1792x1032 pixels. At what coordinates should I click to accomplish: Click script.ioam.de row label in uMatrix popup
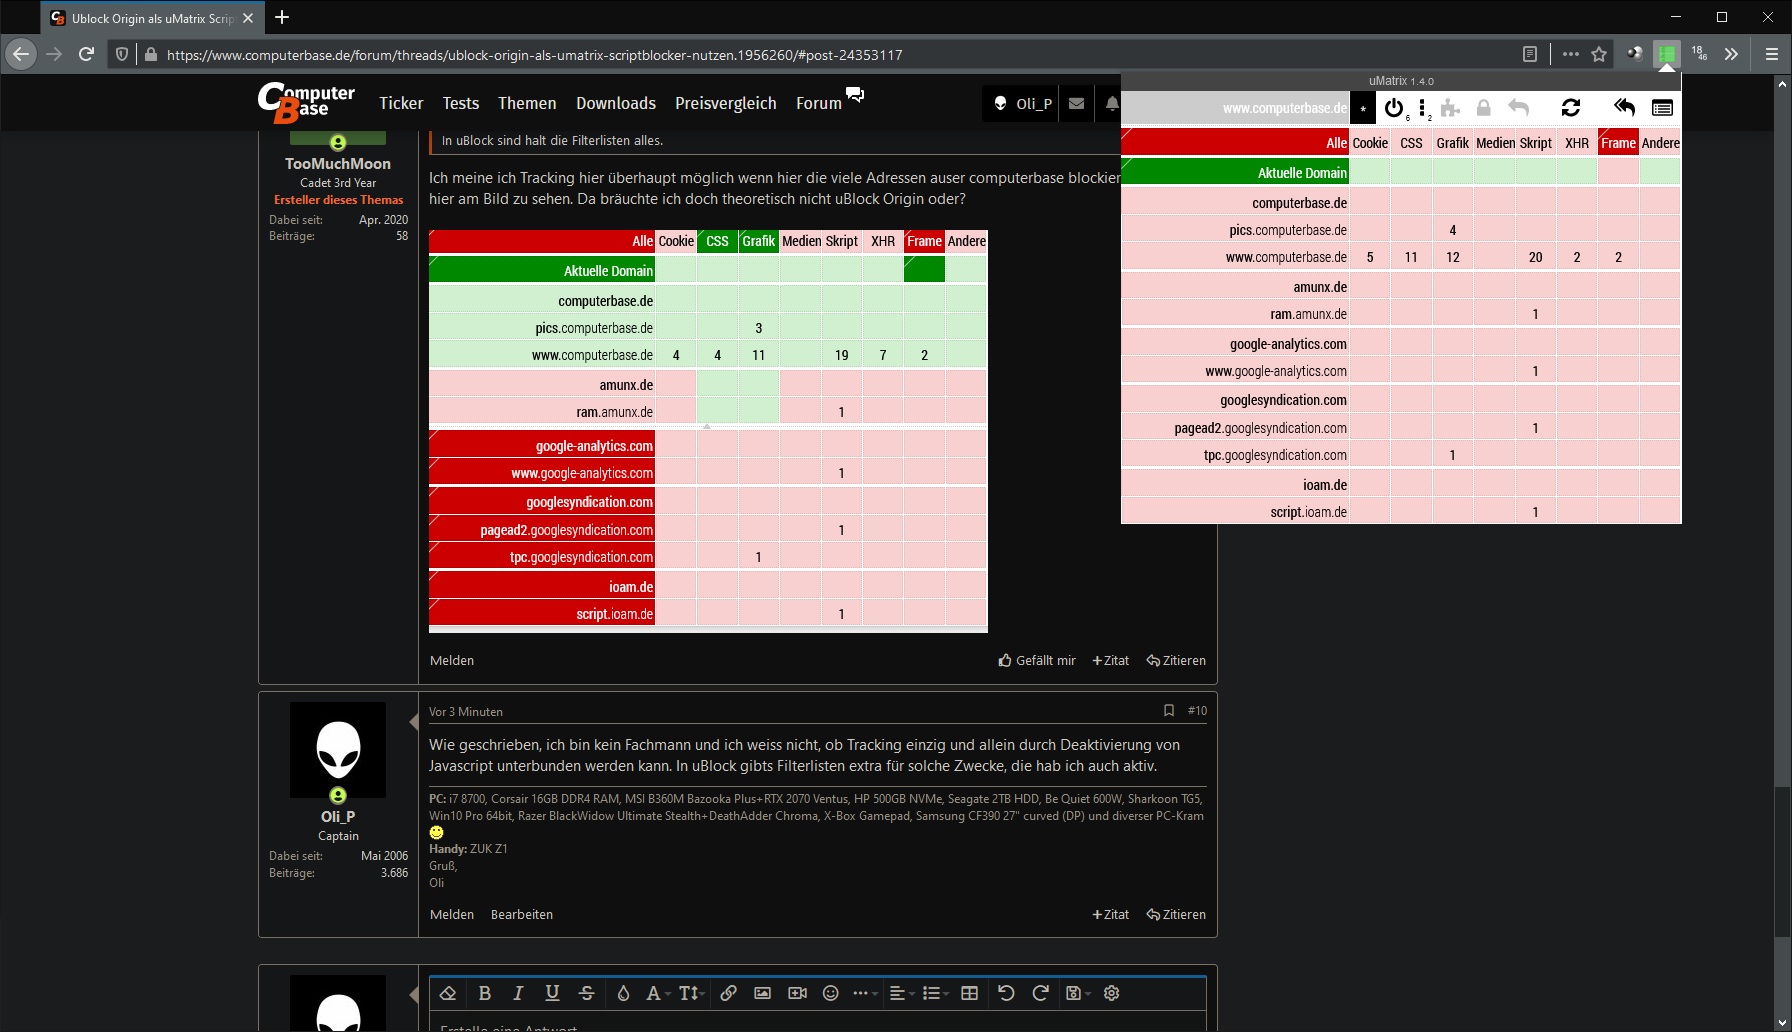(x=1236, y=512)
